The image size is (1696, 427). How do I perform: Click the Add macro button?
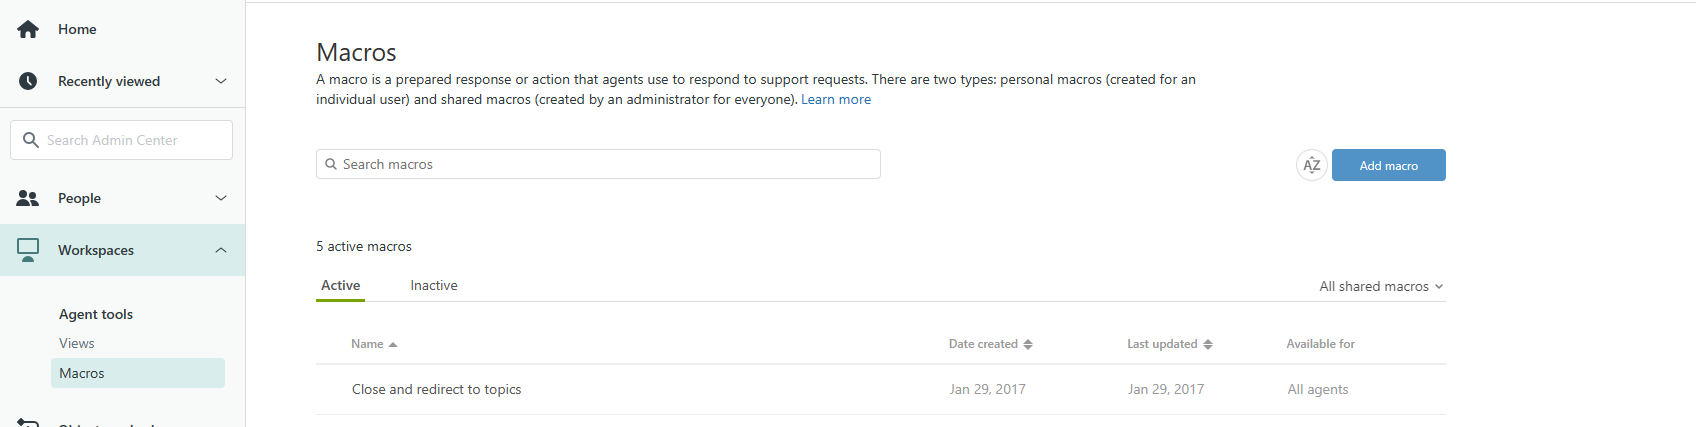(1388, 165)
